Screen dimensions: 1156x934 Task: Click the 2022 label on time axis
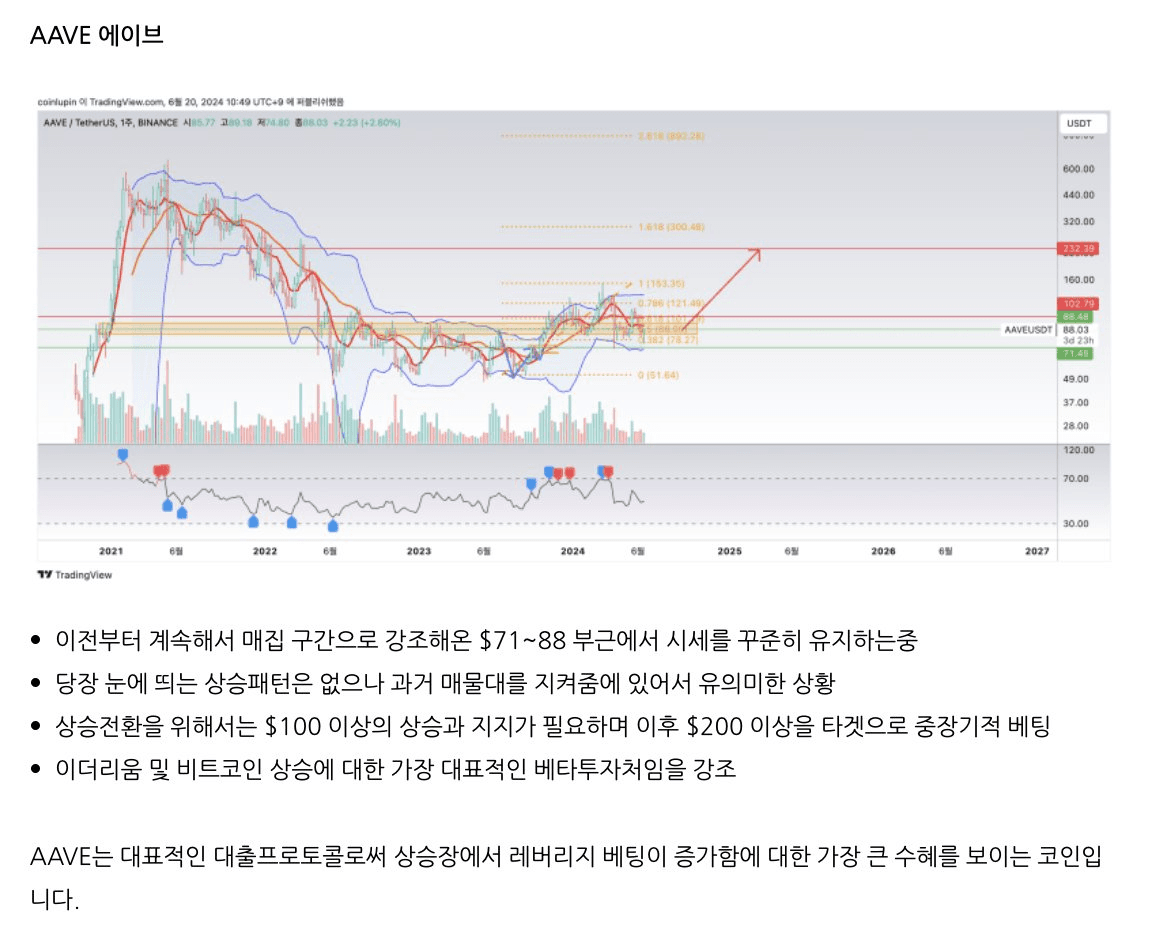pos(265,551)
